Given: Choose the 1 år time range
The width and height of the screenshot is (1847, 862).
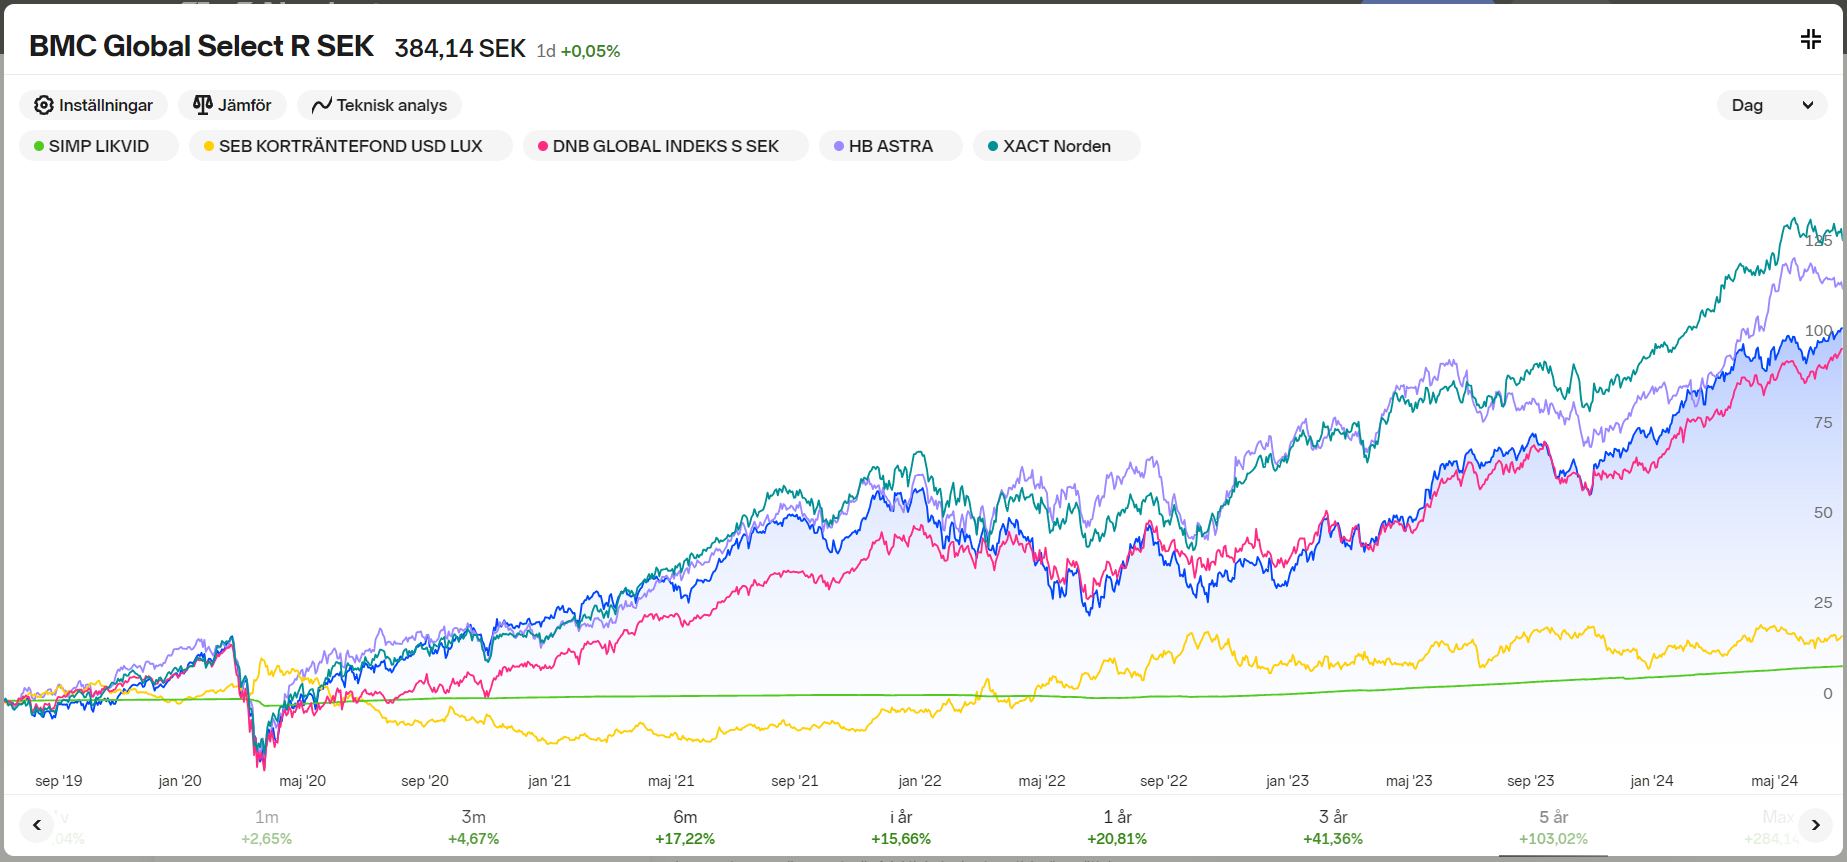Looking at the screenshot, I should click(1117, 827).
